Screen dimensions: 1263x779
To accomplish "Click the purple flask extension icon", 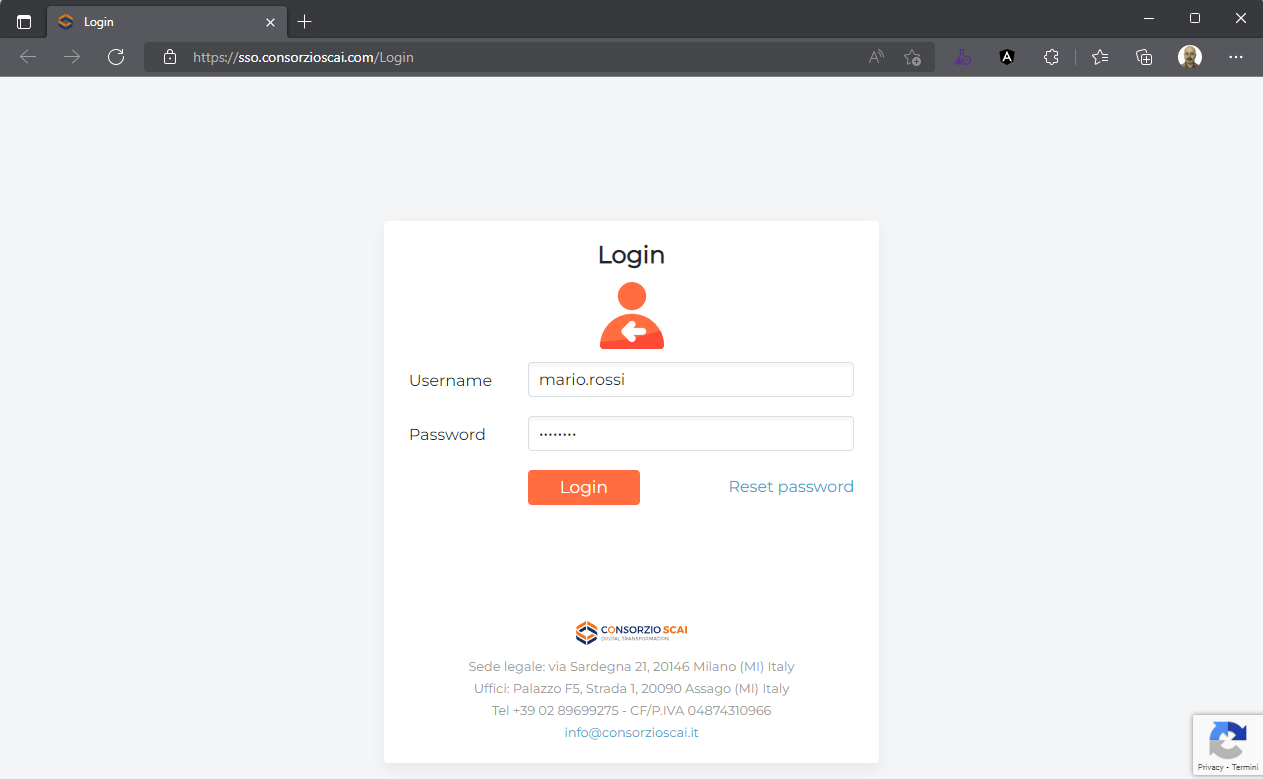I will click(962, 57).
